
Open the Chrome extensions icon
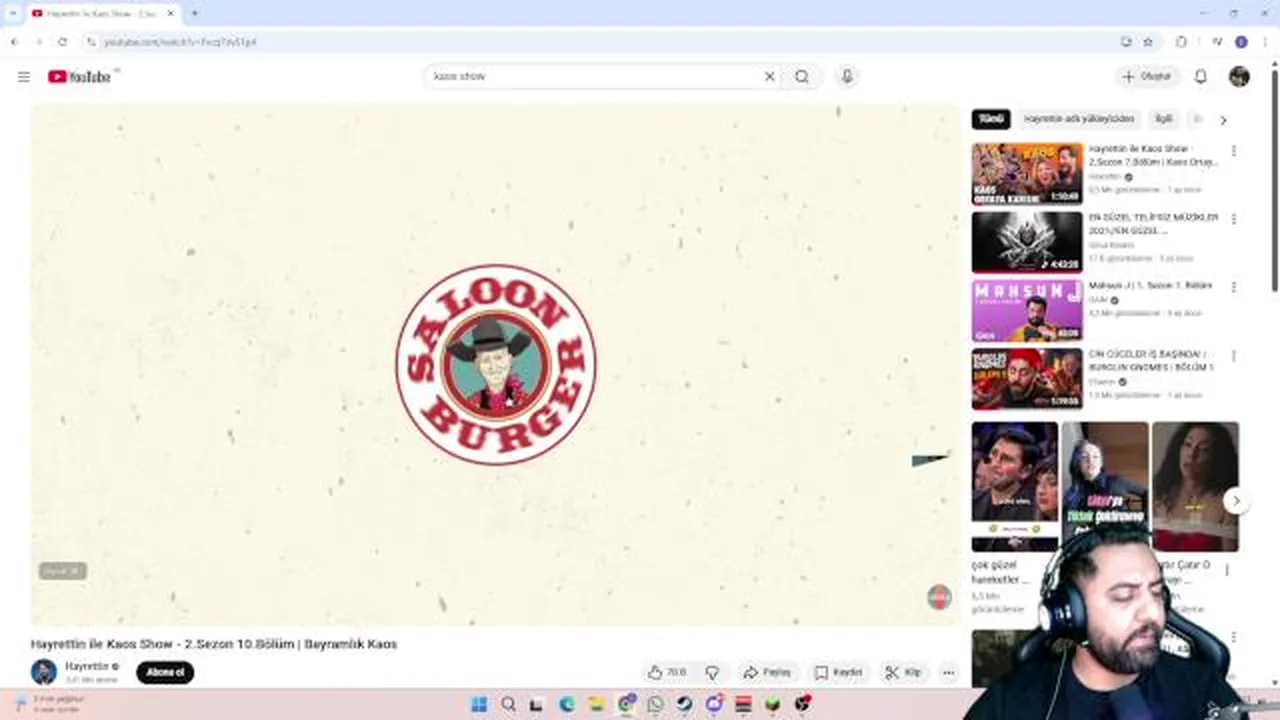click(1181, 42)
